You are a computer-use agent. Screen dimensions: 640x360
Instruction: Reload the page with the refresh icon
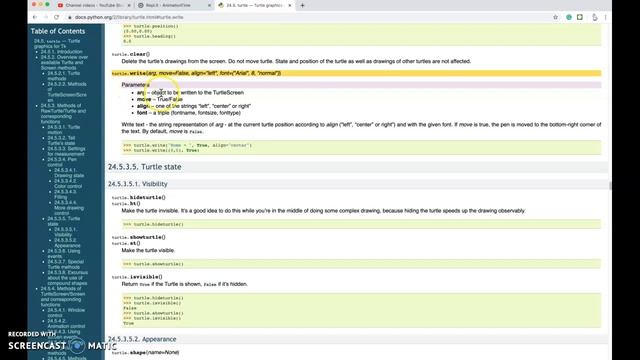coord(57,17)
